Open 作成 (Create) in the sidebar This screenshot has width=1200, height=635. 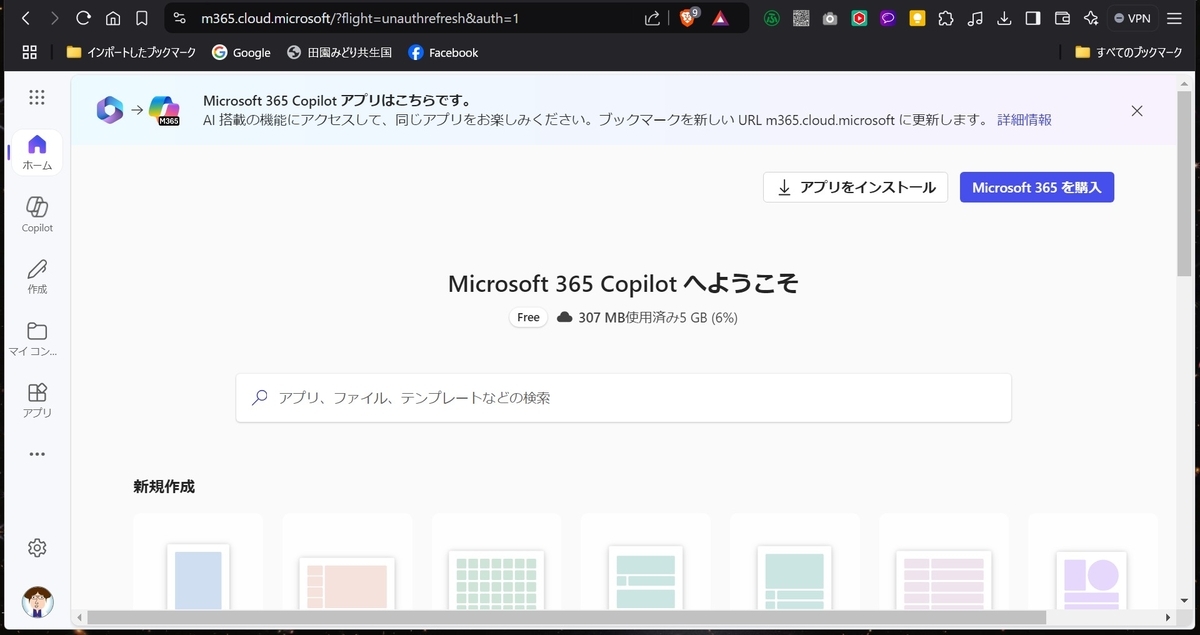37,276
